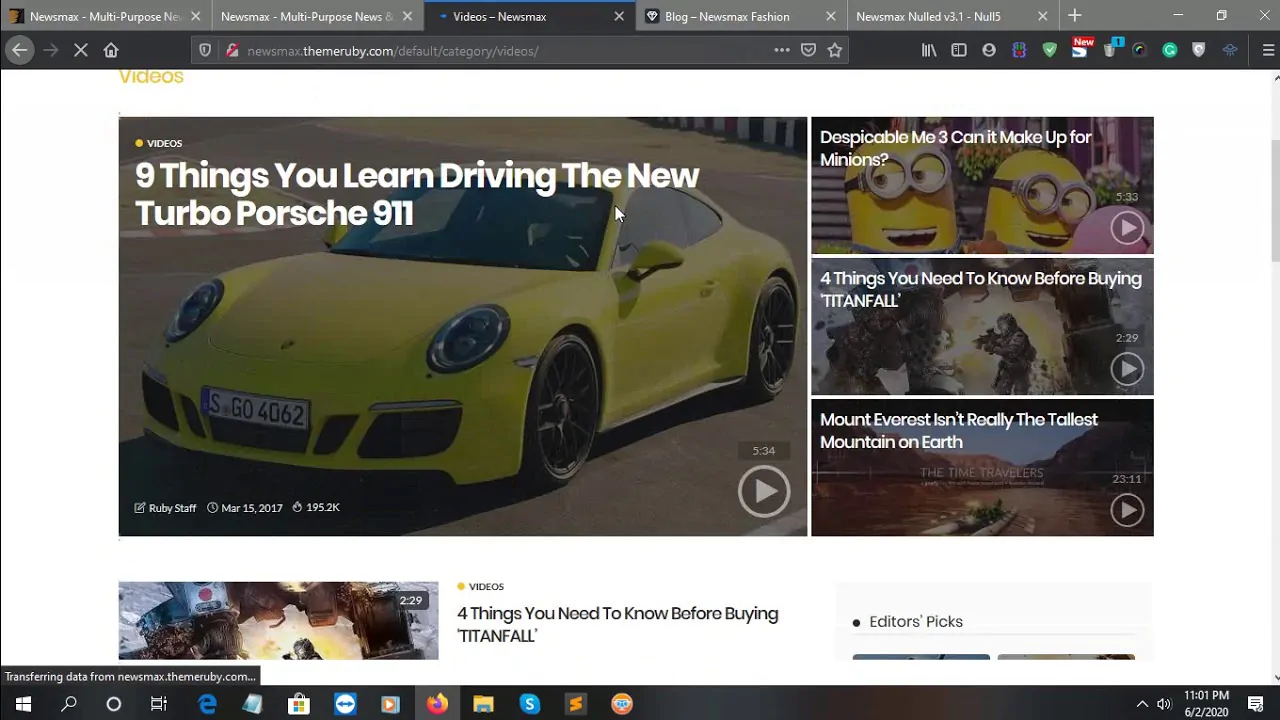Click the Mar 15, 2017 post date
This screenshot has height=720, width=1280.
pyautogui.click(x=252, y=508)
